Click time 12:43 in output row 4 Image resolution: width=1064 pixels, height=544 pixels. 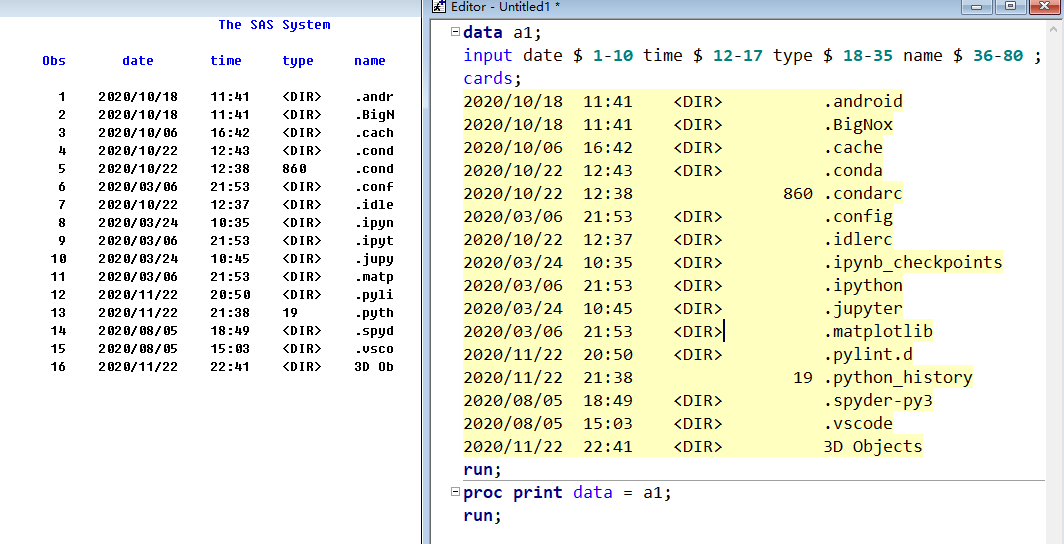230,151
